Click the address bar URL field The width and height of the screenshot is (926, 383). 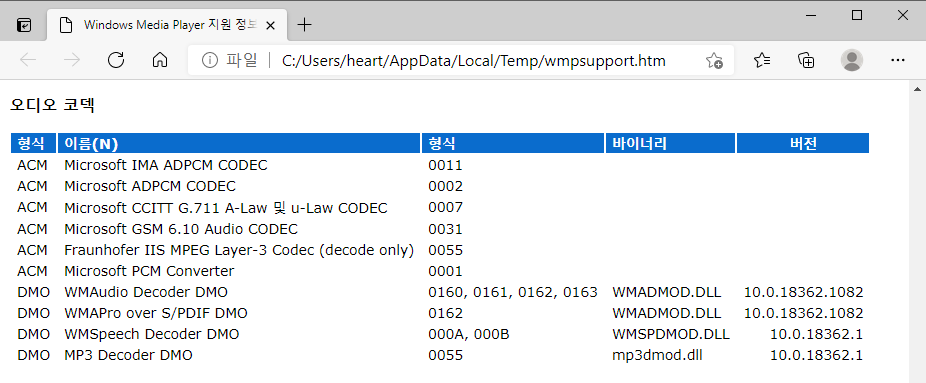tap(474, 60)
